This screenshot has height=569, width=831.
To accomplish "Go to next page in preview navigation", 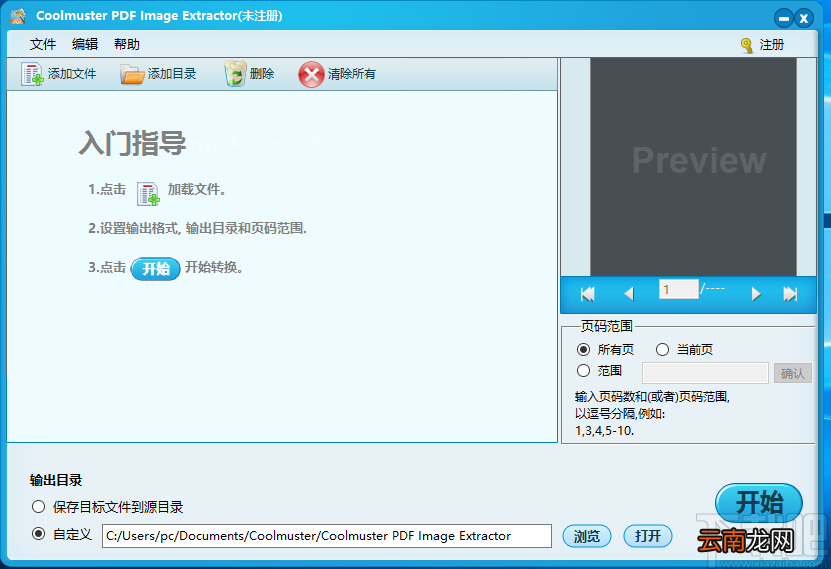I will tap(756, 294).
